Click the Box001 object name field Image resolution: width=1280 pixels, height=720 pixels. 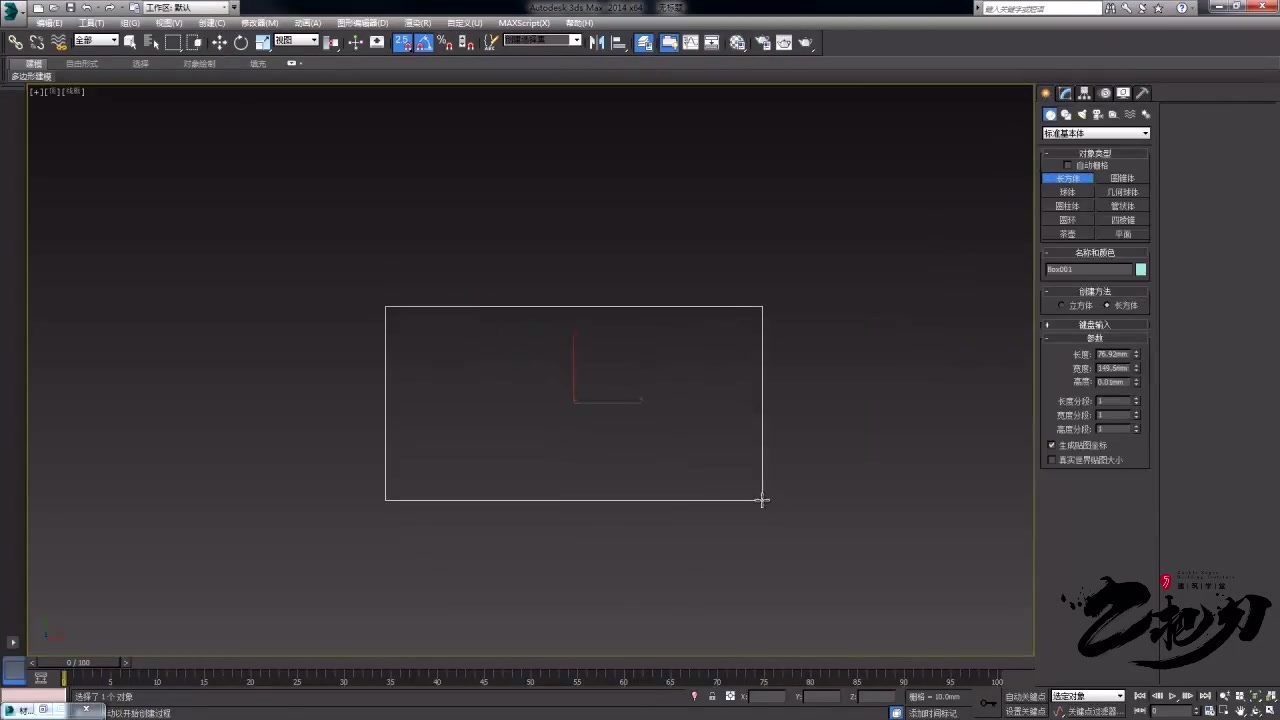1089,269
